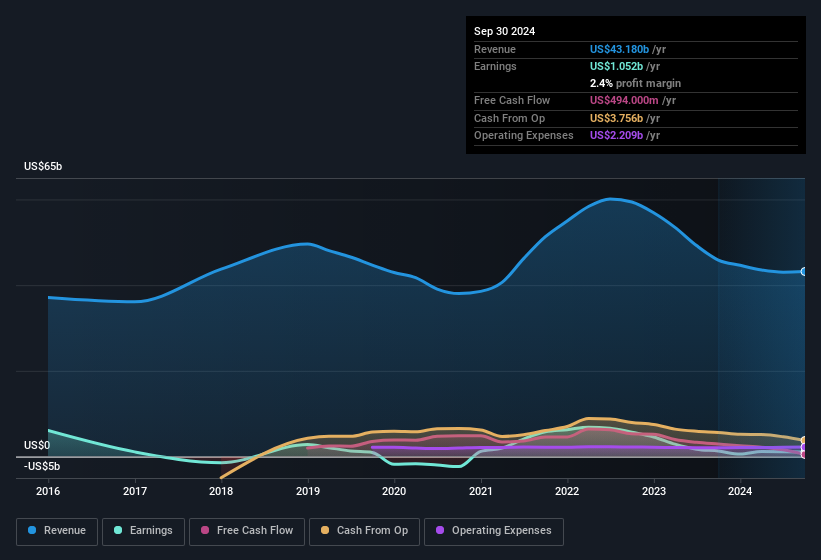
Task: Click the blue Revenue legend dot
Action: pyautogui.click(x=32, y=530)
